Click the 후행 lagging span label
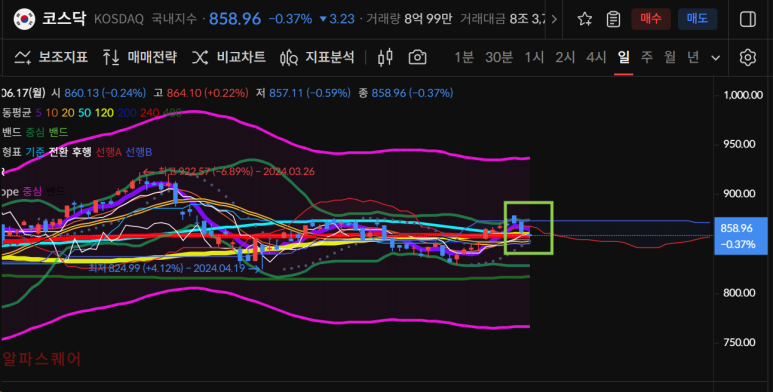 click(81, 152)
